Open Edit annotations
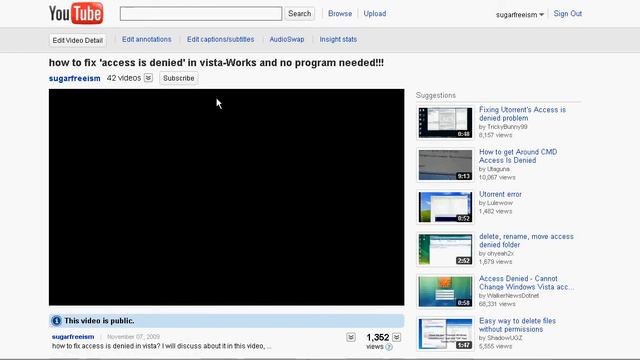The height and width of the screenshot is (360, 640). coord(147,39)
